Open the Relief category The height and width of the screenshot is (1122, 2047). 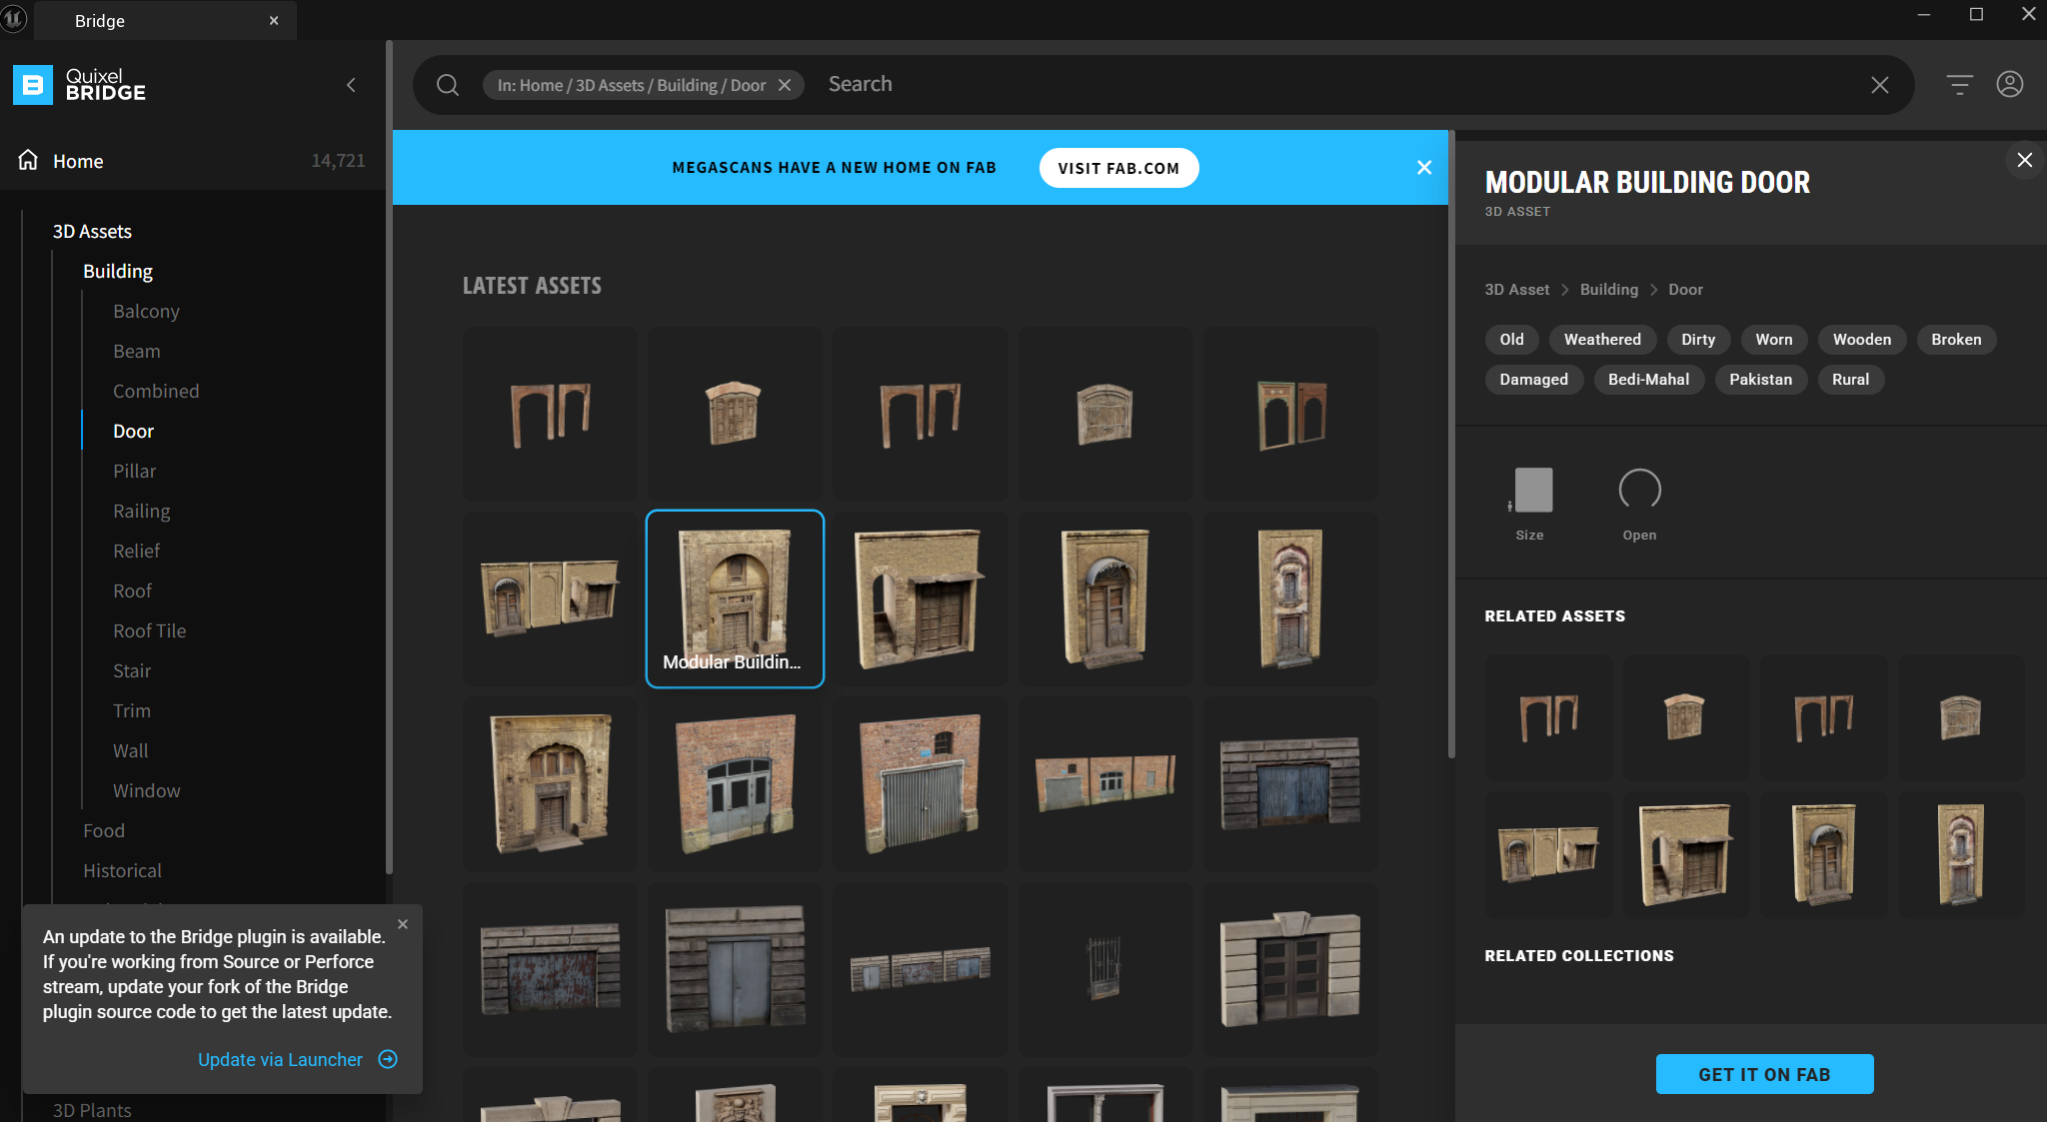pos(136,551)
